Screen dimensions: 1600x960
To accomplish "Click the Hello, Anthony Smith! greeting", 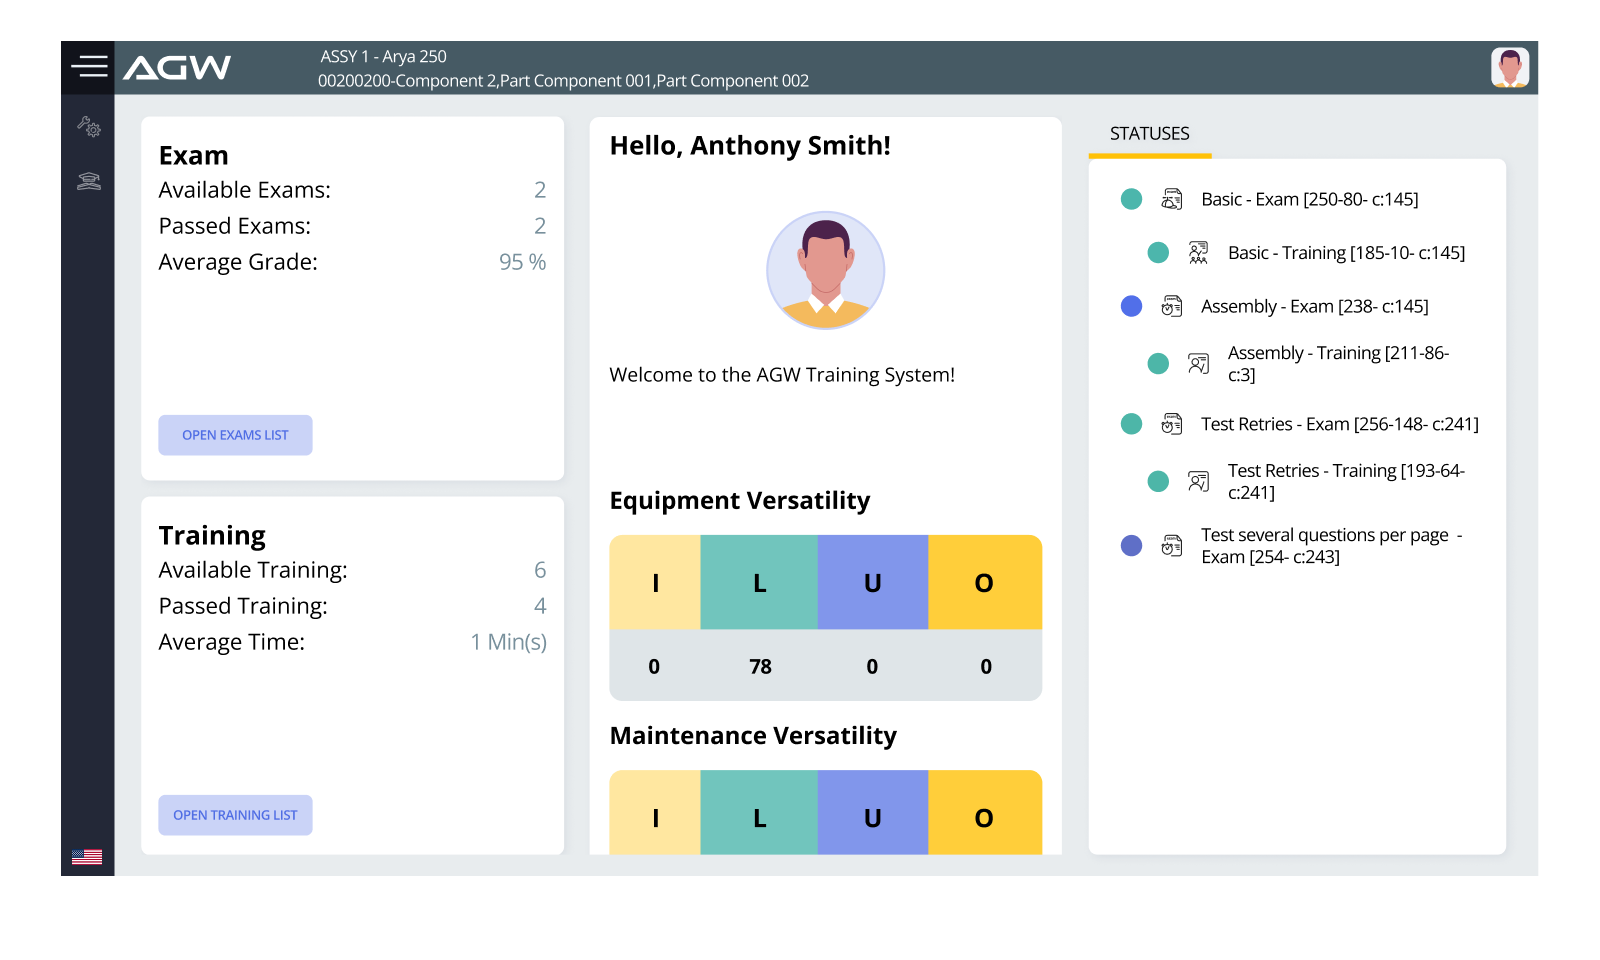I will [750, 146].
